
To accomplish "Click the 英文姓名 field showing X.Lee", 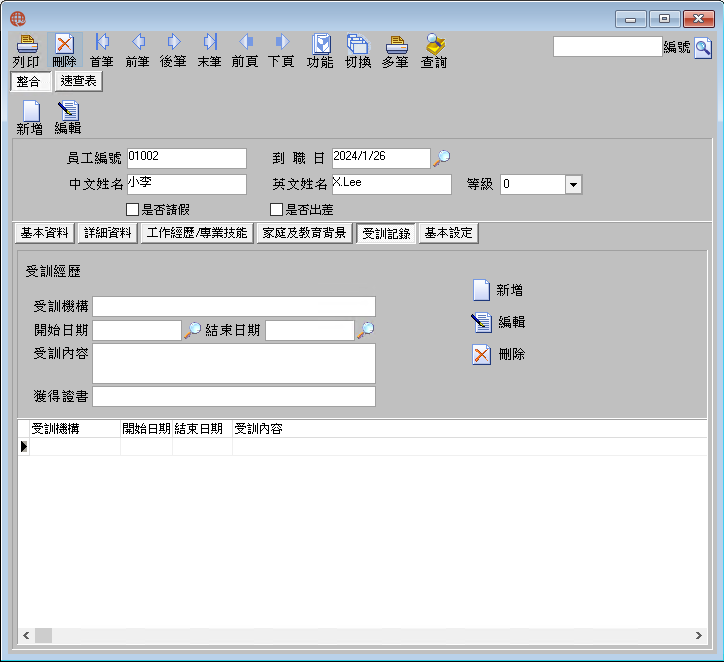I will tap(392, 185).
